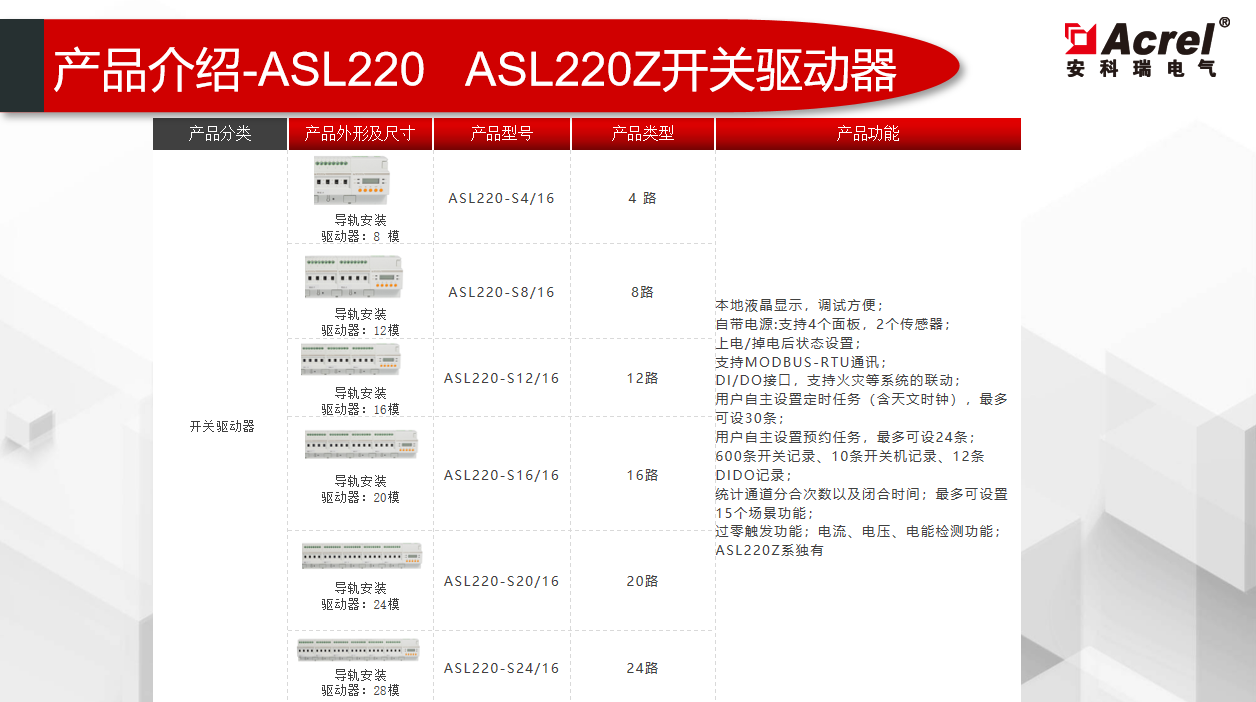Click the 12路 type cell
Screen dimensions: 1256x702
642,378
